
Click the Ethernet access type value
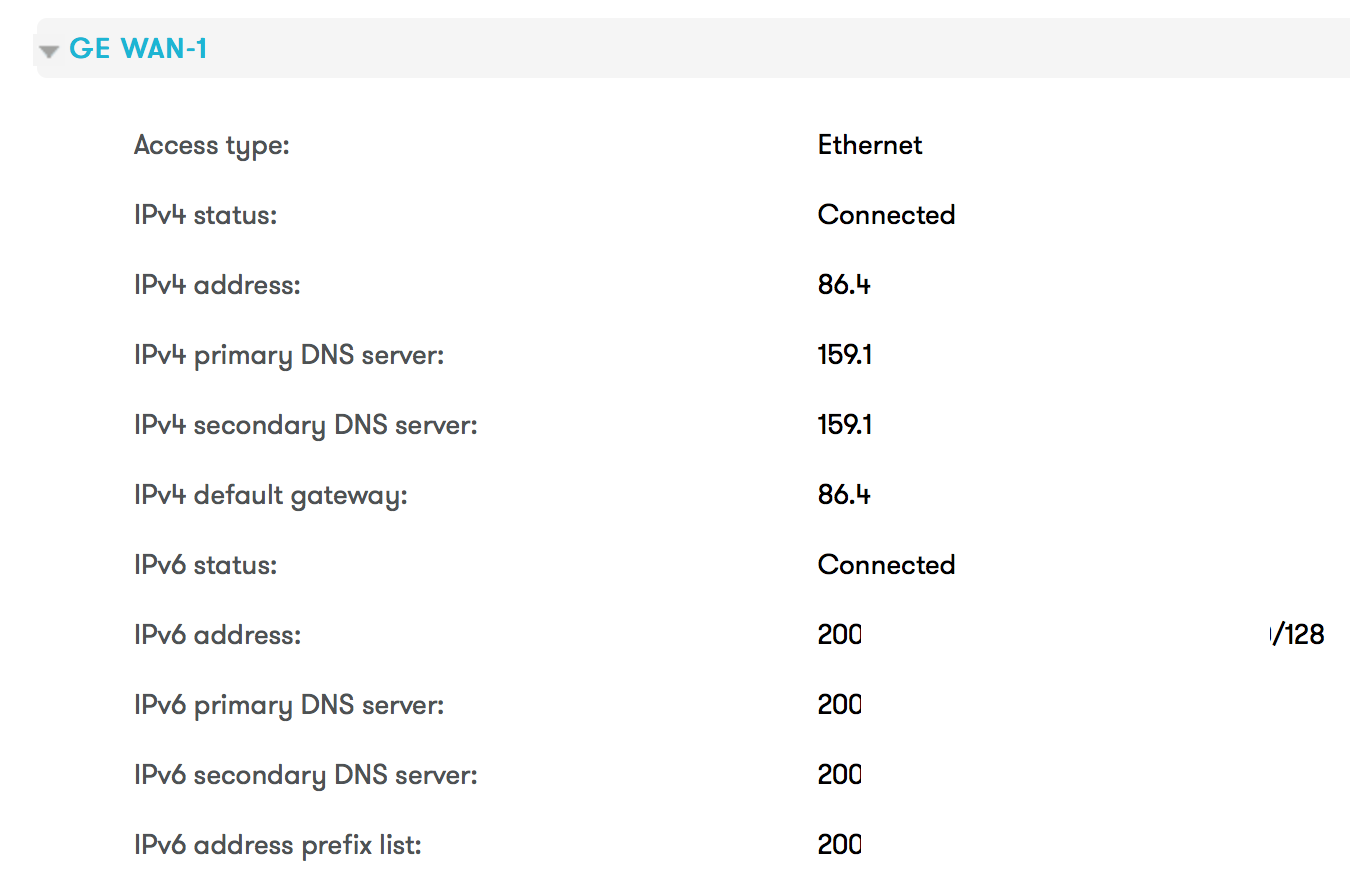pos(869,146)
